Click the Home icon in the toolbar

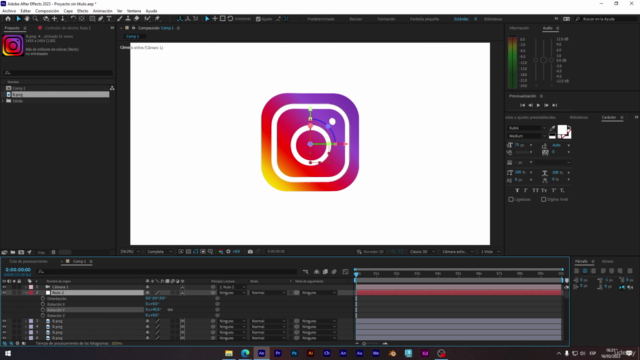(8, 19)
